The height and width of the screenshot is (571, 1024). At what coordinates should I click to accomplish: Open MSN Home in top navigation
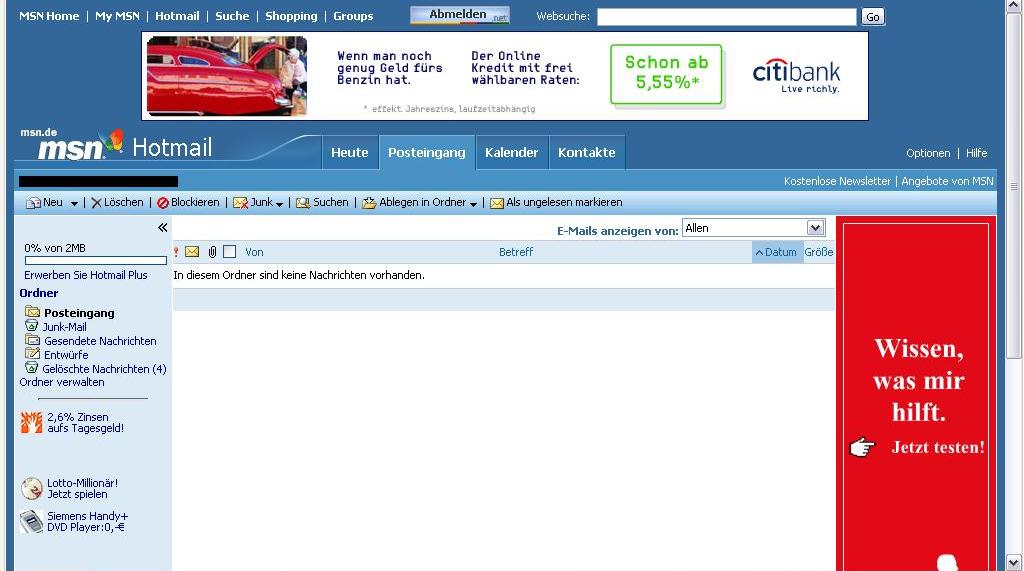click(x=49, y=16)
